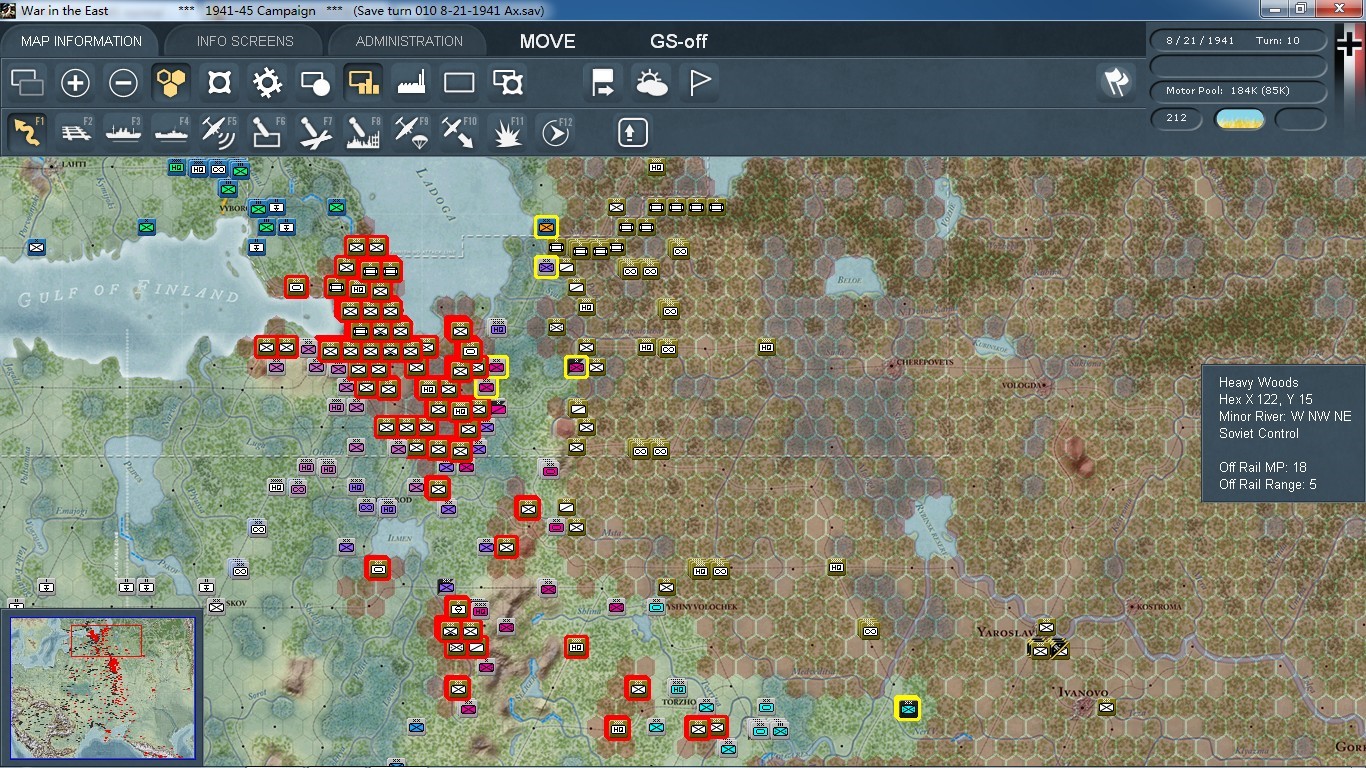The height and width of the screenshot is (768, 1366).
Task: Zoom in the map with the plus icon
Action: pyautogui.click(x=75, y=83)
